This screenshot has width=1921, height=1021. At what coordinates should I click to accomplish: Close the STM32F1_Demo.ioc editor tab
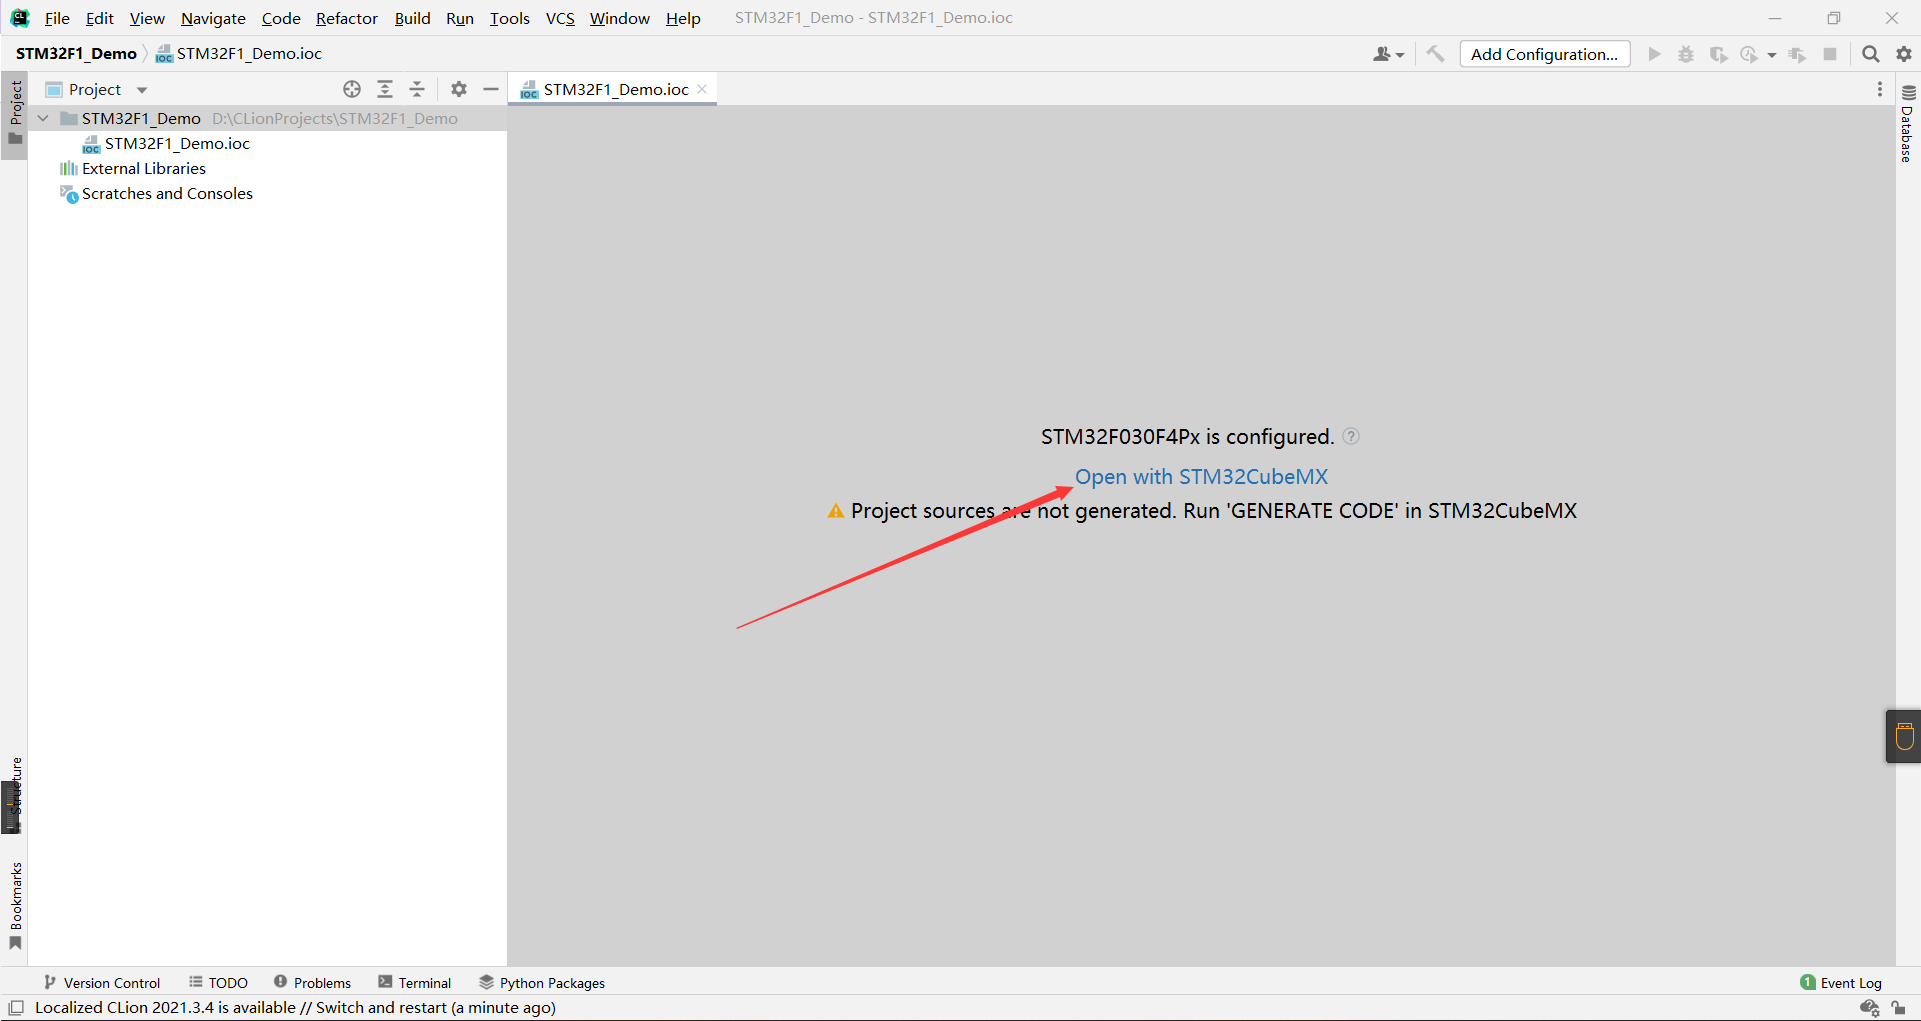702,89
